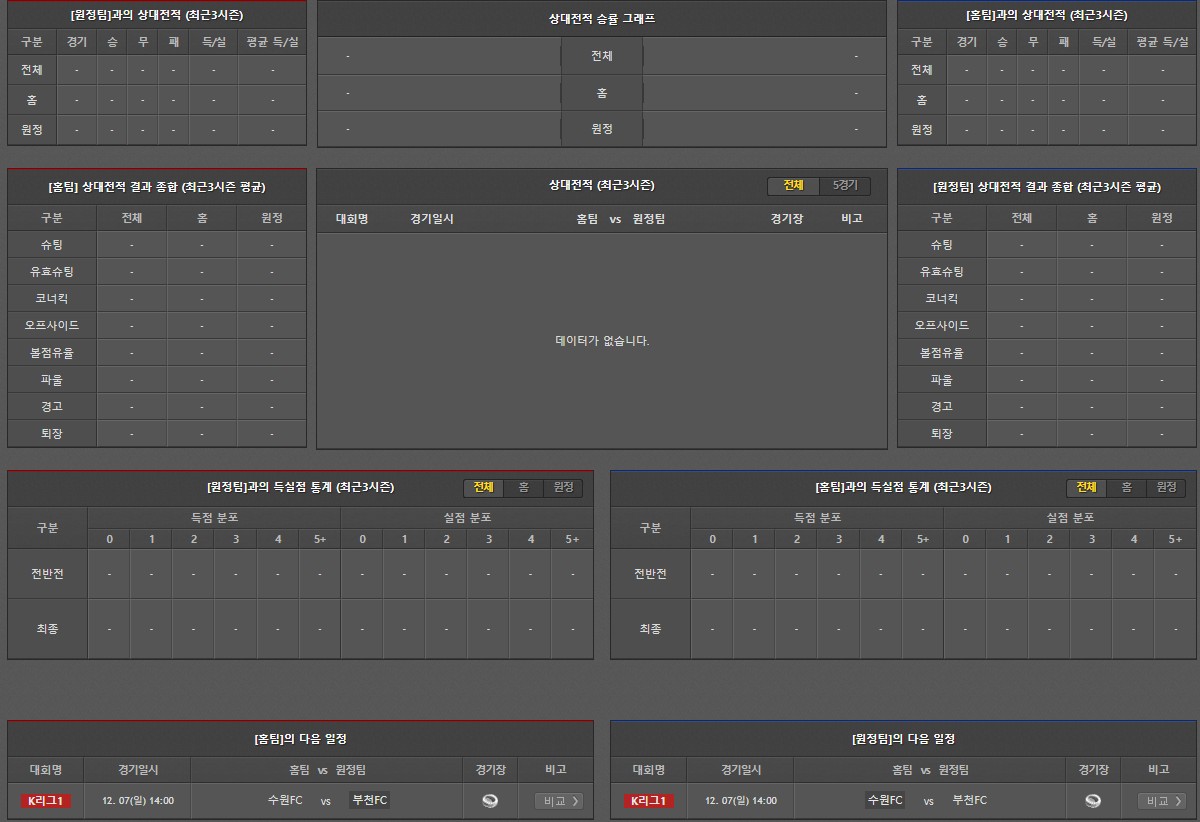
Task: Switch to the 5경기 tab in 상대전적
Action: pyautogui.click(x=845, y=186)
